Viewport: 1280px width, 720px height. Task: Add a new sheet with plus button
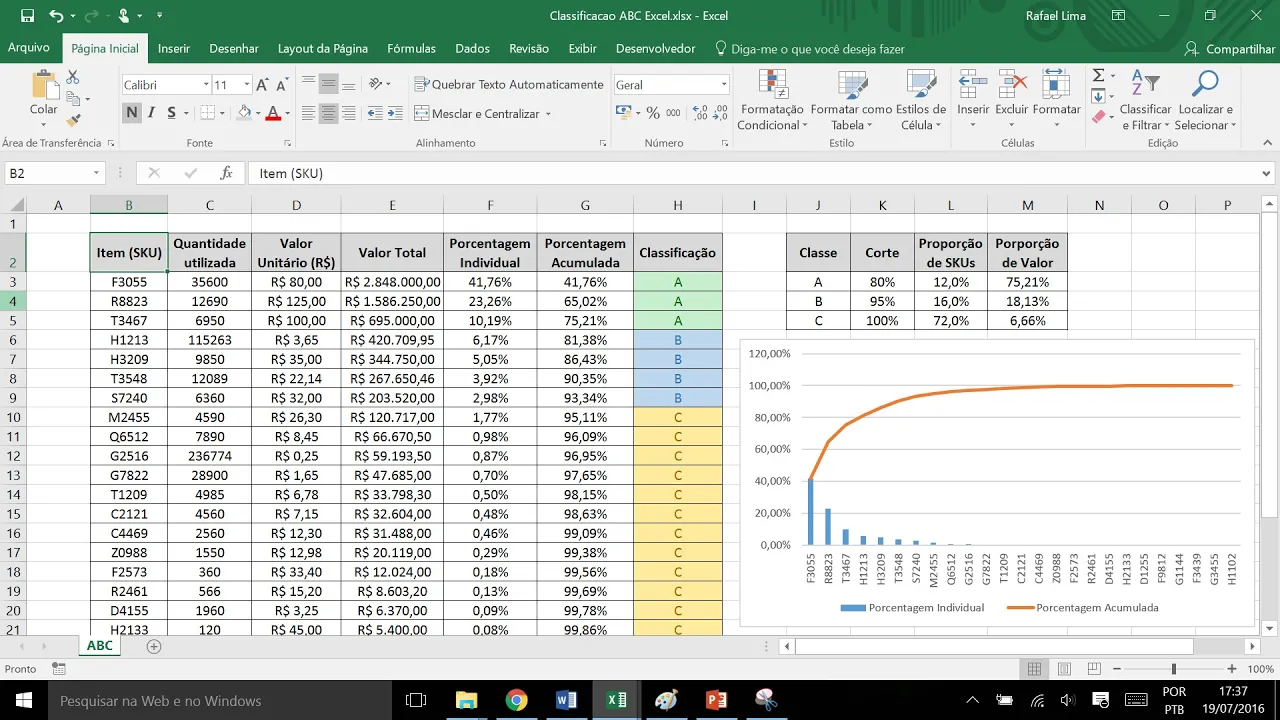(x=153, y=646)
